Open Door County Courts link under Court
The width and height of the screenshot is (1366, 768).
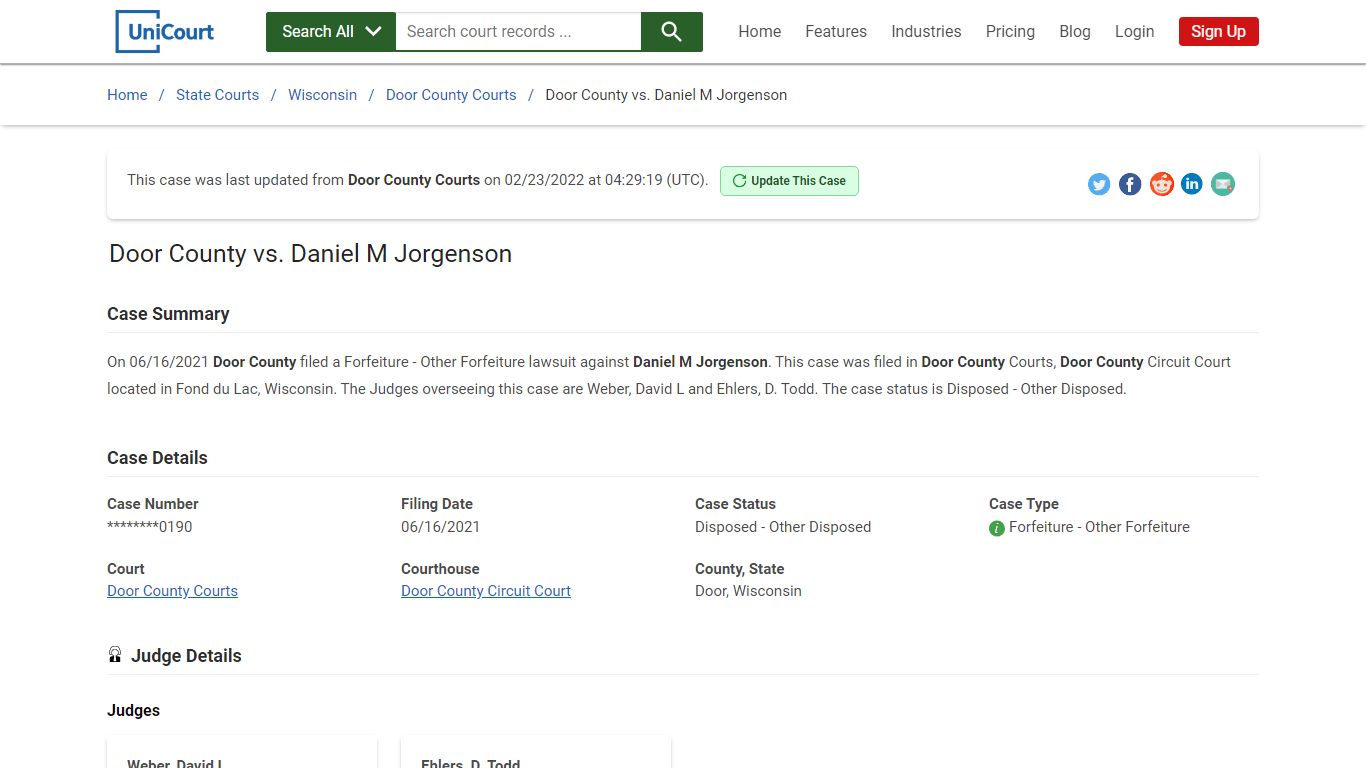[x=172, y=591]
